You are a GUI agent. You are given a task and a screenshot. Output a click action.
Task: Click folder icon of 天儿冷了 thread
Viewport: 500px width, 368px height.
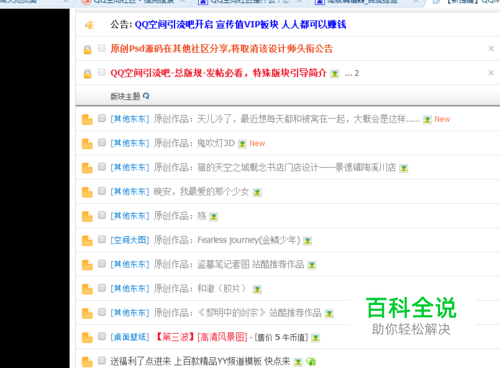click(x=87, y=119)
